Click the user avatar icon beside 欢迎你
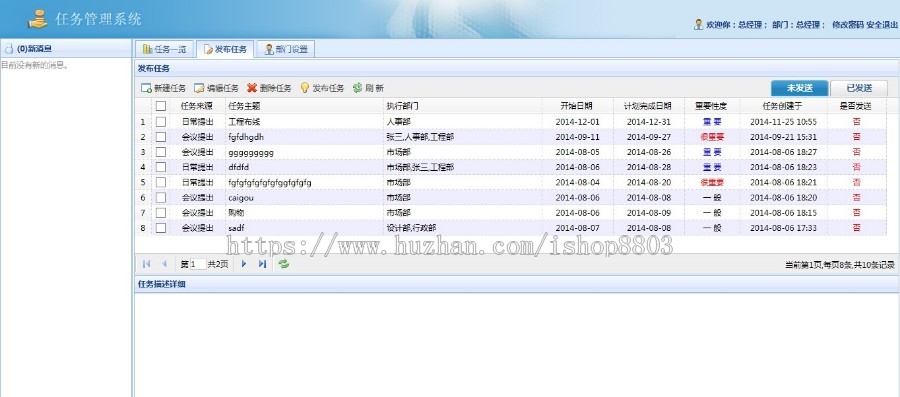The height and width of the screenshot is (397, 900). pos(699,25)
